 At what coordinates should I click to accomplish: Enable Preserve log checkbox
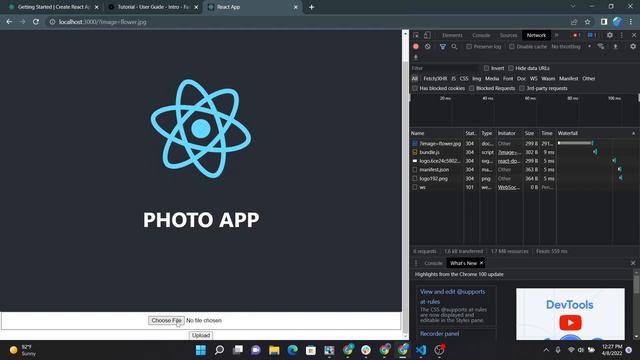click(x=469, y=47)
